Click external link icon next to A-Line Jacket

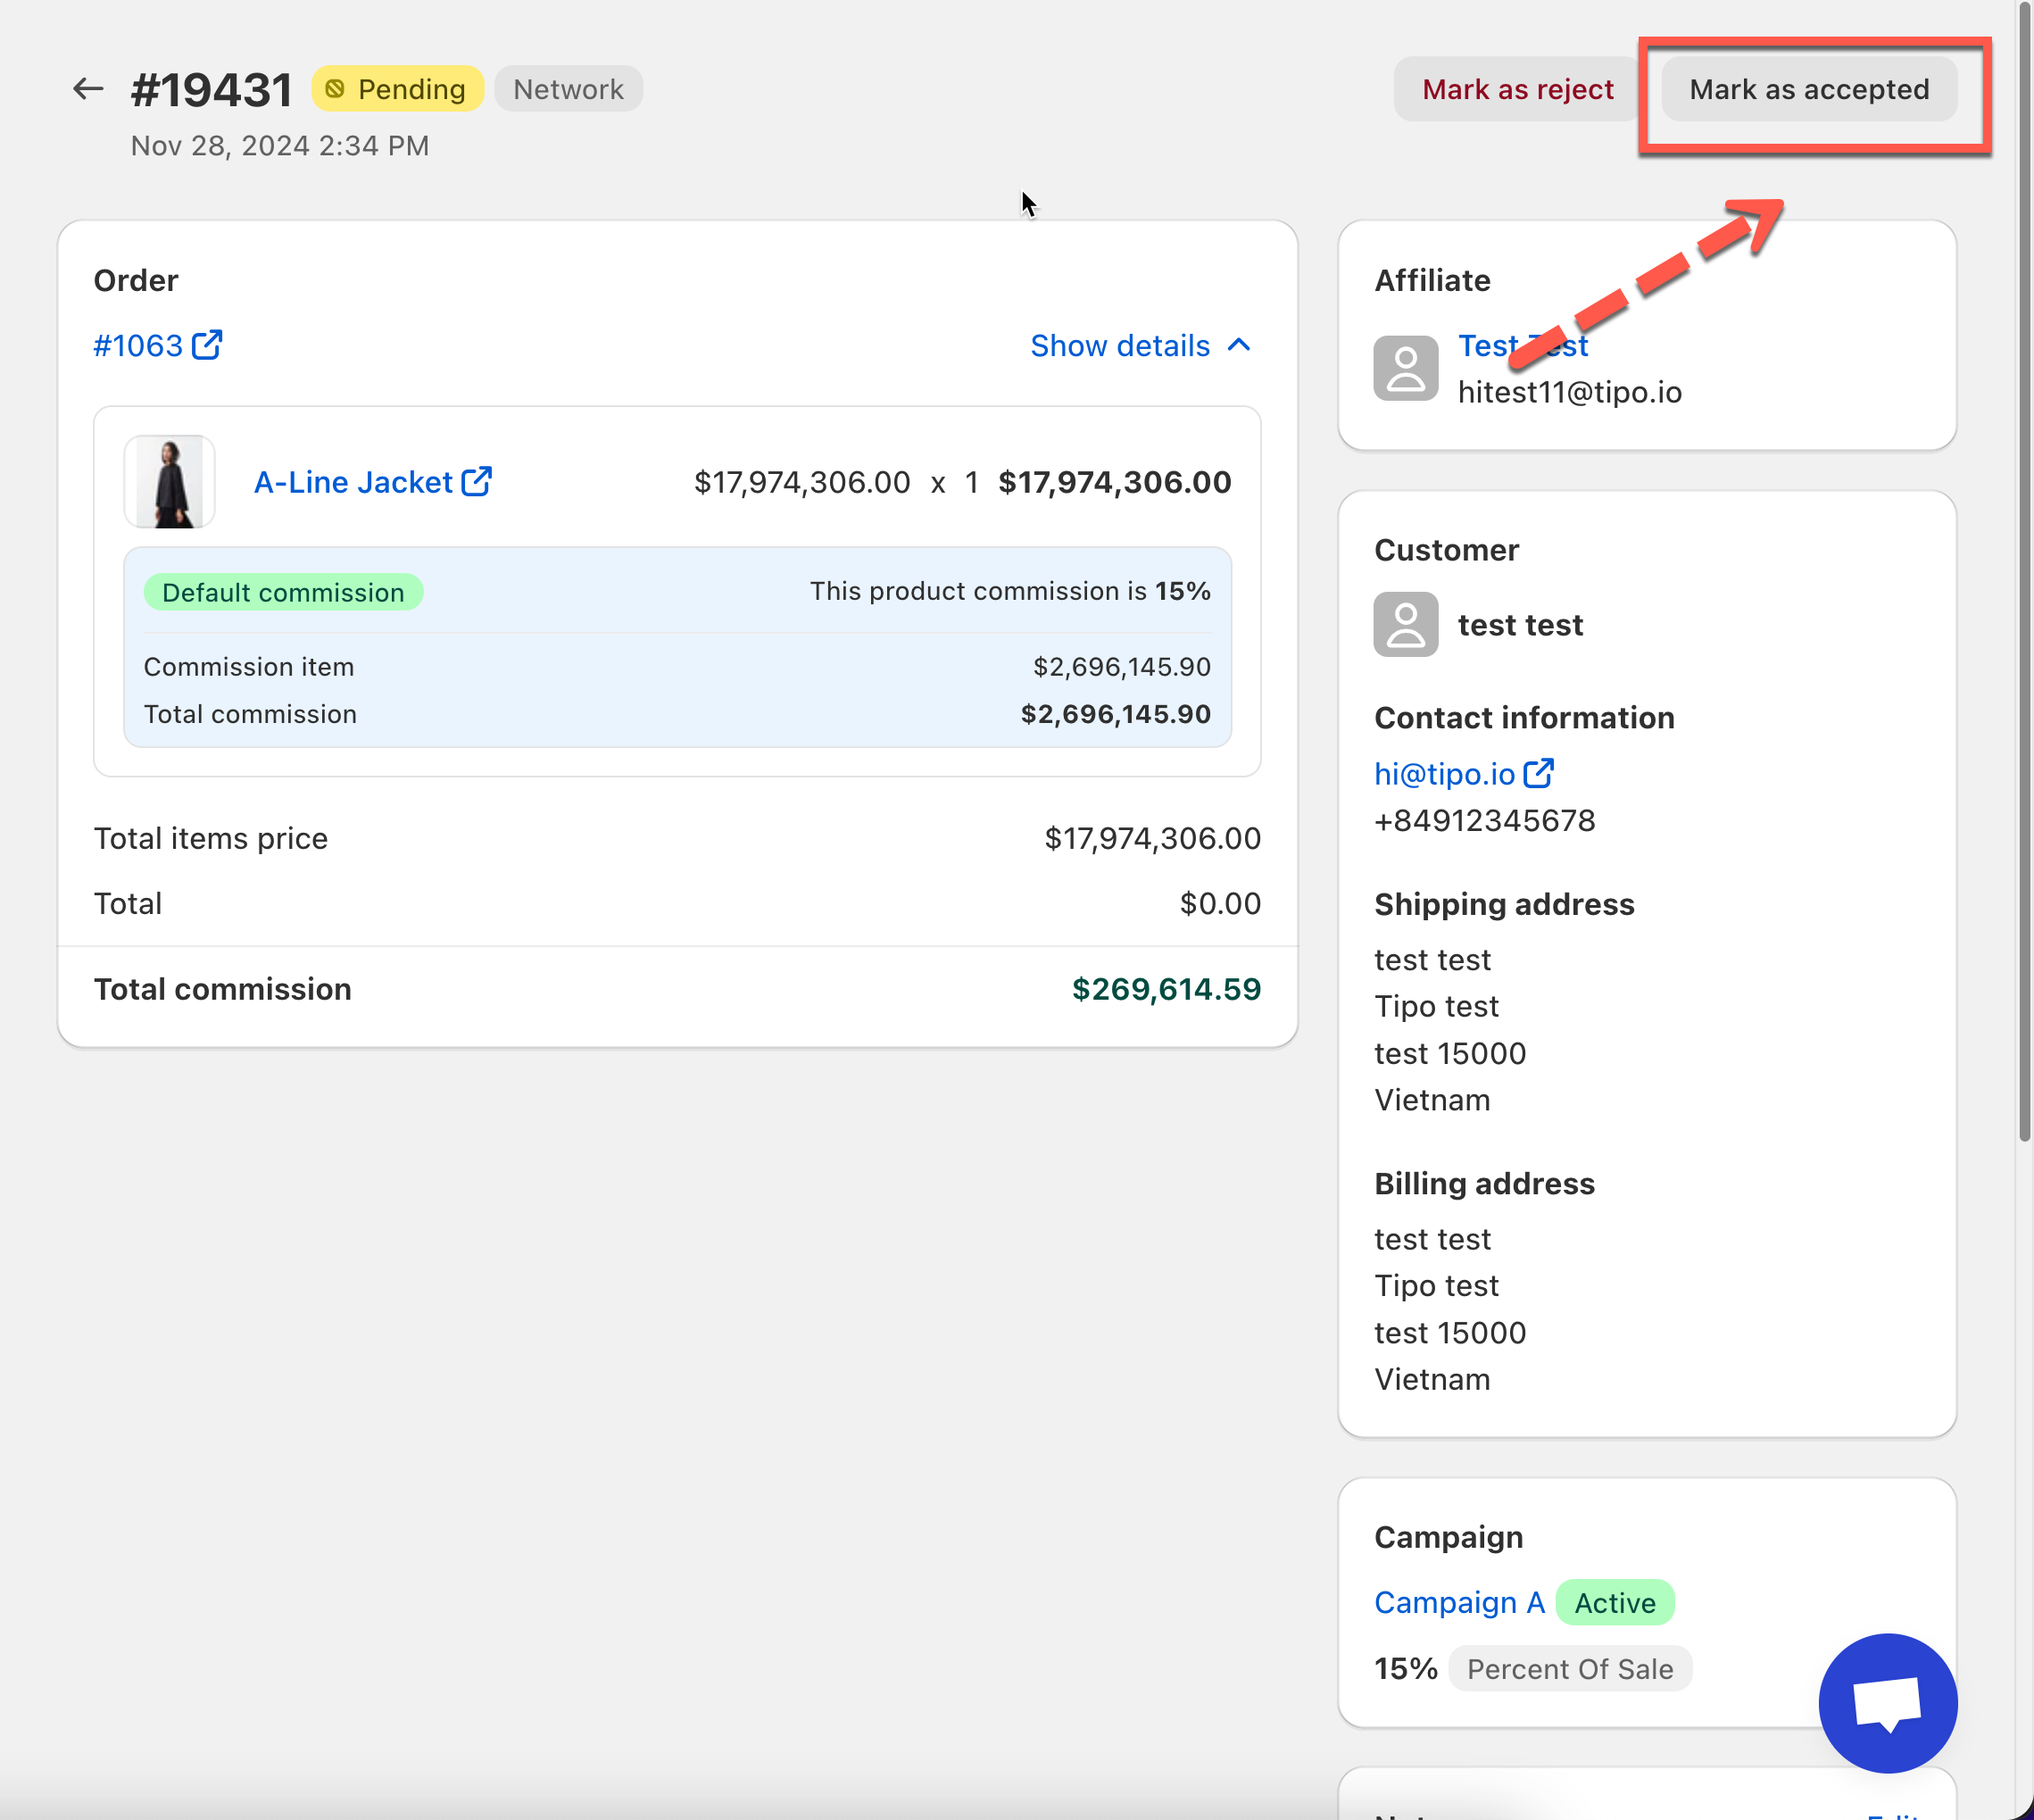click(x=477, y=481)
